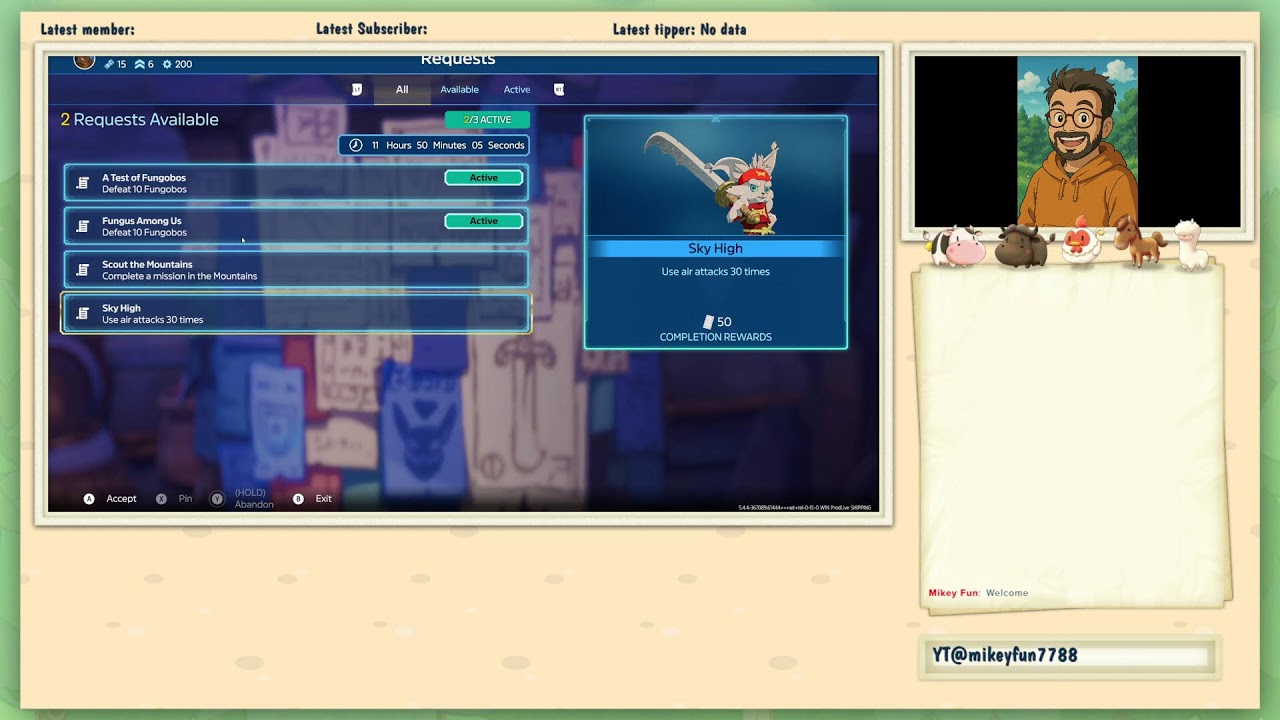Click the (HOLD) Abandon prompt

coord(254,499)
